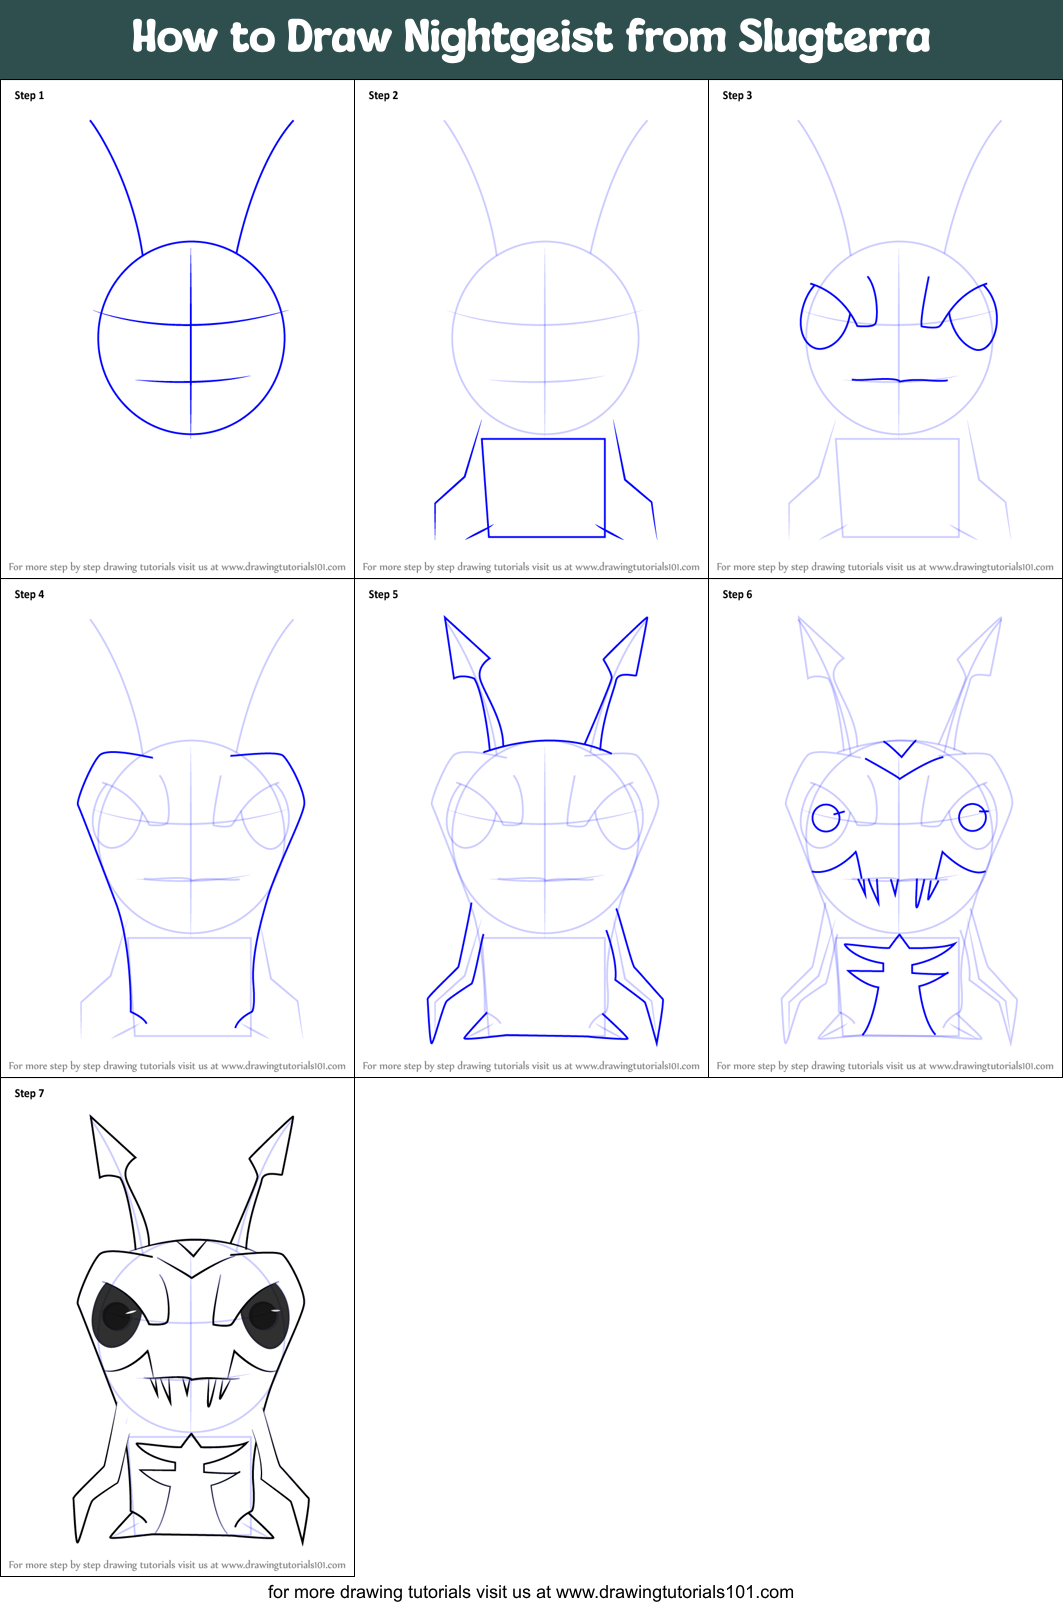The height and width of the screenshot is (1607, 1063).
Task: Click the bottom footer drawingtutorials101.com text
Action: point(531,1592)
